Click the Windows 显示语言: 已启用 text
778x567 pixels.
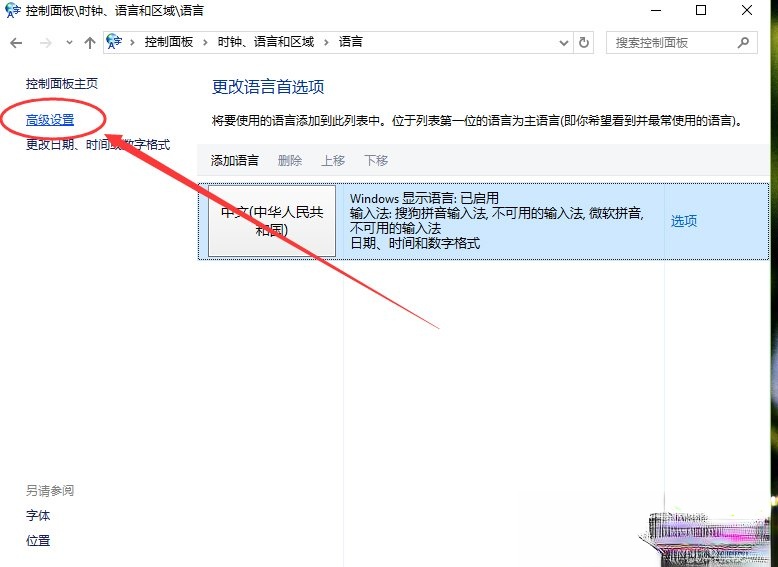point(424,198)
